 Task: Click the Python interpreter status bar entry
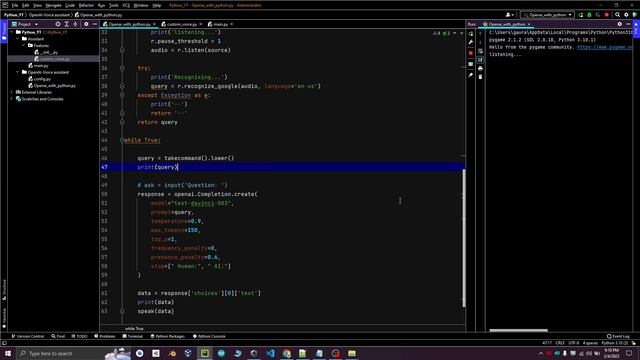point(615,343)
